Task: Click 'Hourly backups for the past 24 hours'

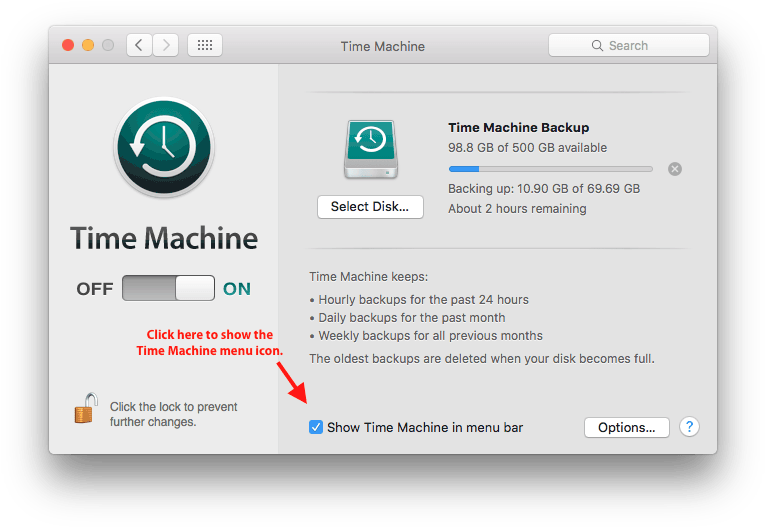Action: [x=423, y=300]
